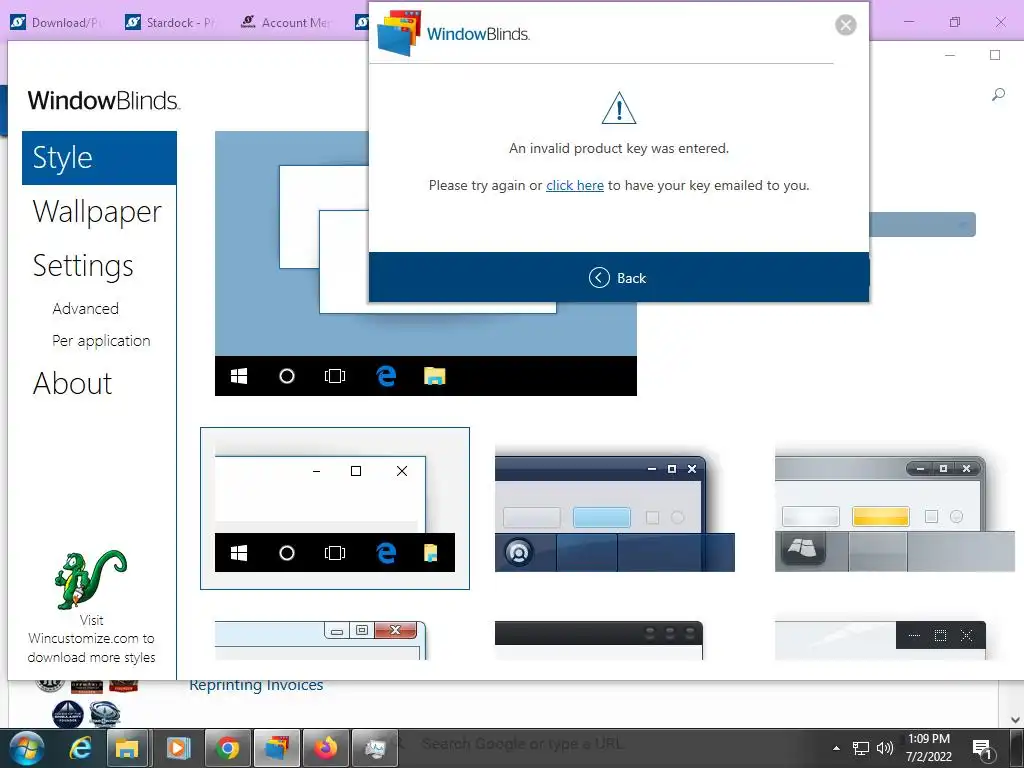
Task: Open Google Chrome from the taskbar
Action: 227,748
